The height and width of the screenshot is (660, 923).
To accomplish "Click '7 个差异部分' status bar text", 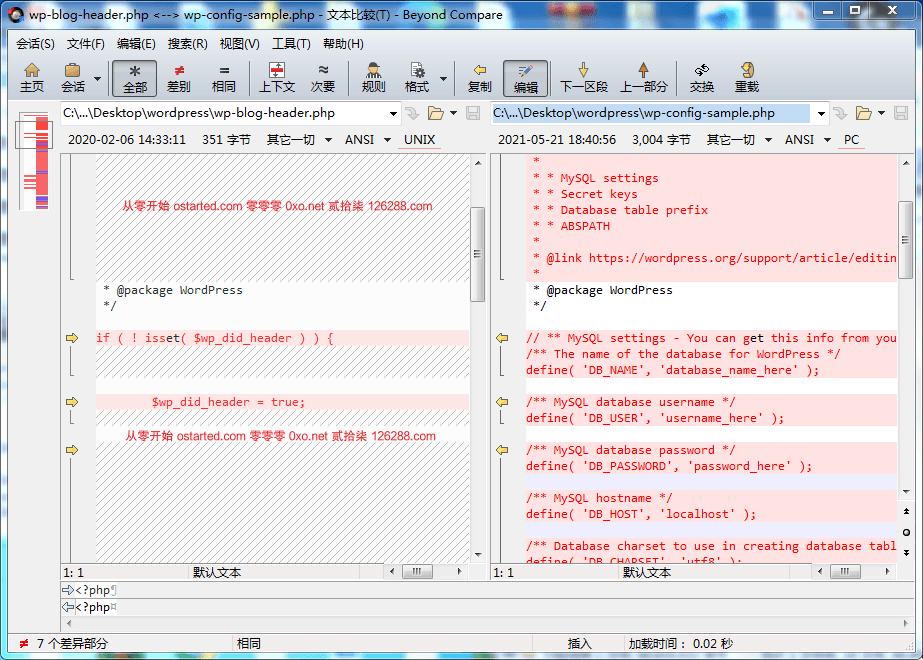I will 72,644.
